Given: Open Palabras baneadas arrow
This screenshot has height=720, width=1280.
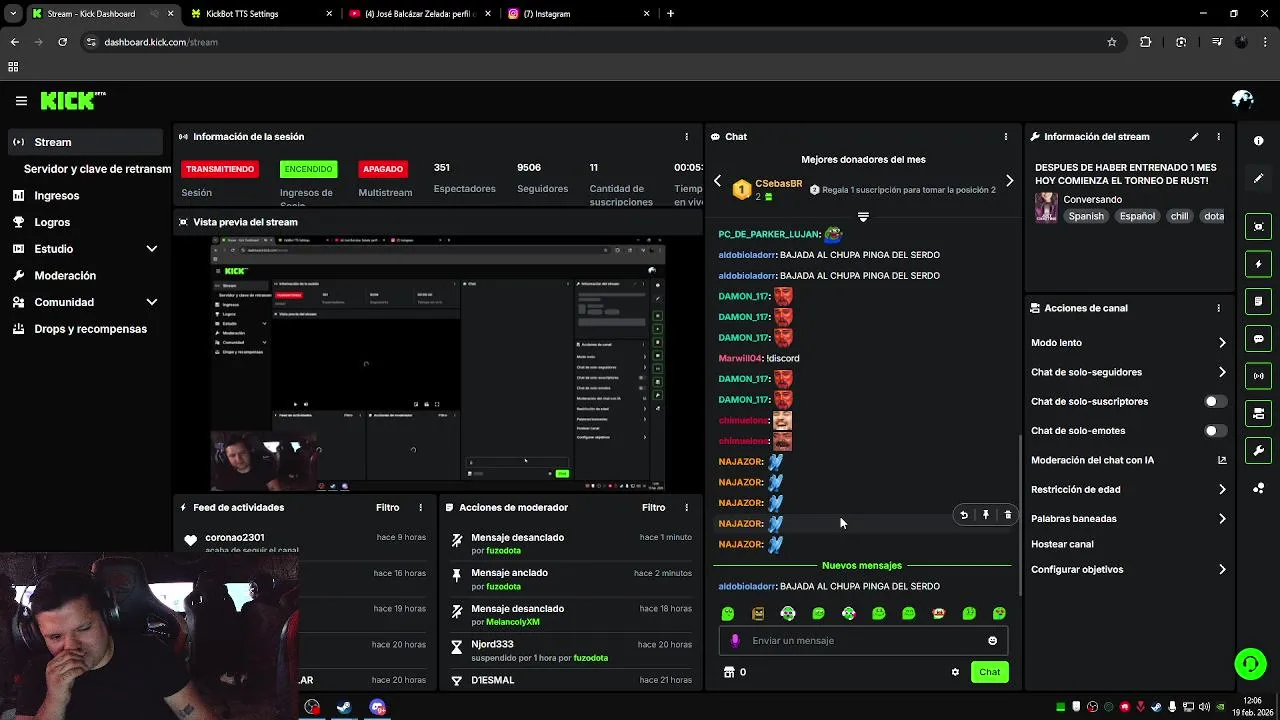Looking at the screenshot, I should point(1222,519).
